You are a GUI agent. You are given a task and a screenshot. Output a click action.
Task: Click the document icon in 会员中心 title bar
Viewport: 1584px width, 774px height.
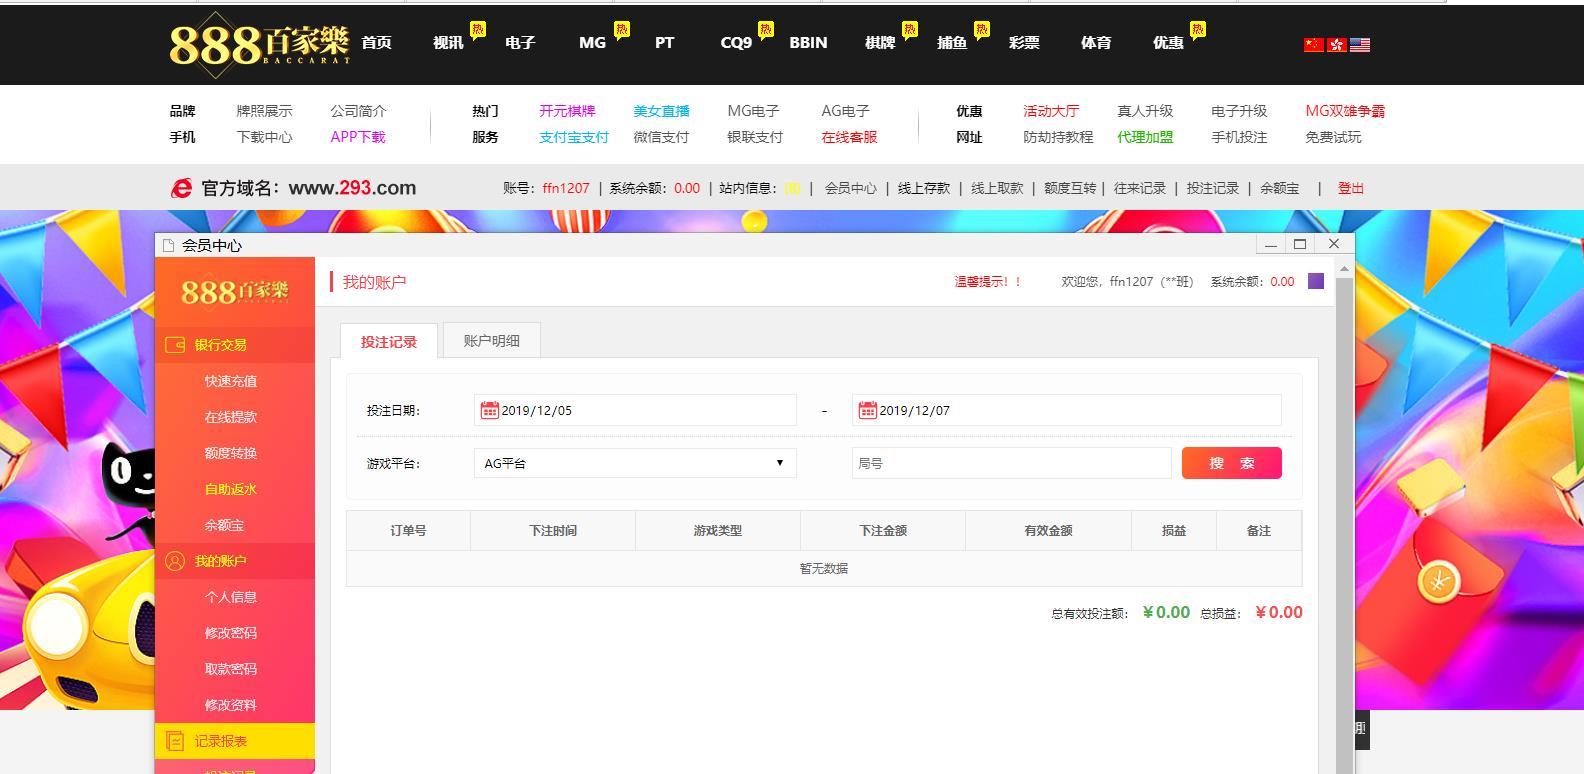[x=168, y=245]
